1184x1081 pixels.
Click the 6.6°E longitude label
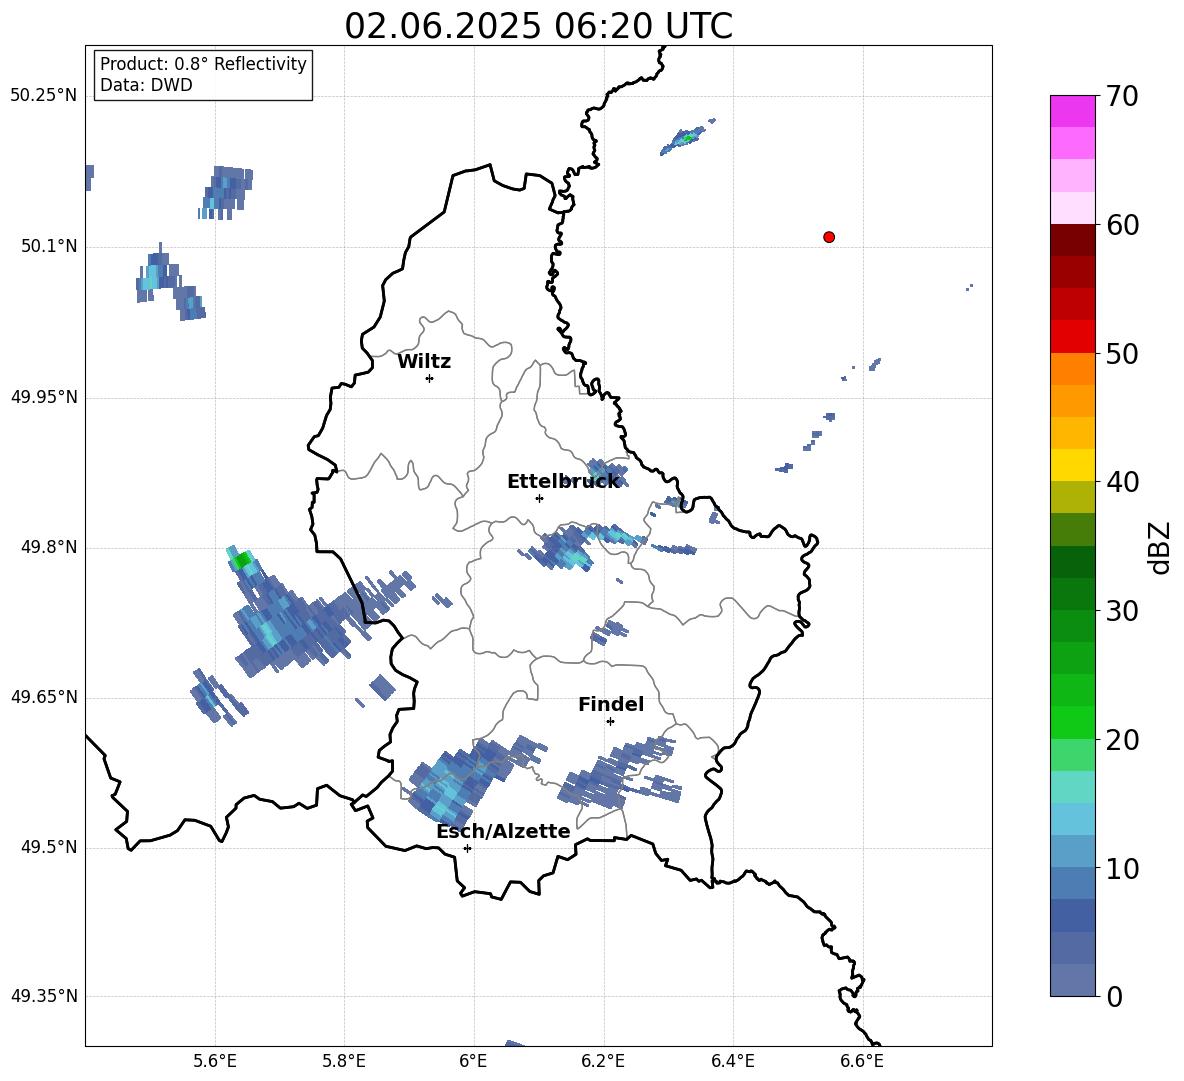point(862,1061)
